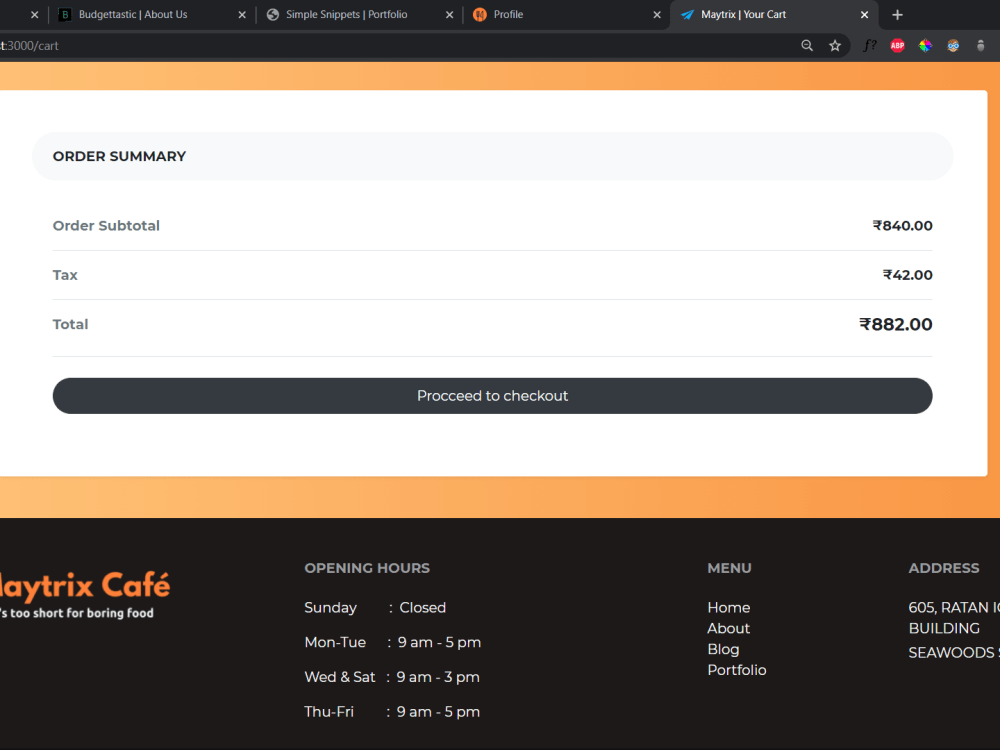The width and height of the screenshot is (1000, 750).
Task: Close the Profile tab
Action: click(x=657, y=15)
